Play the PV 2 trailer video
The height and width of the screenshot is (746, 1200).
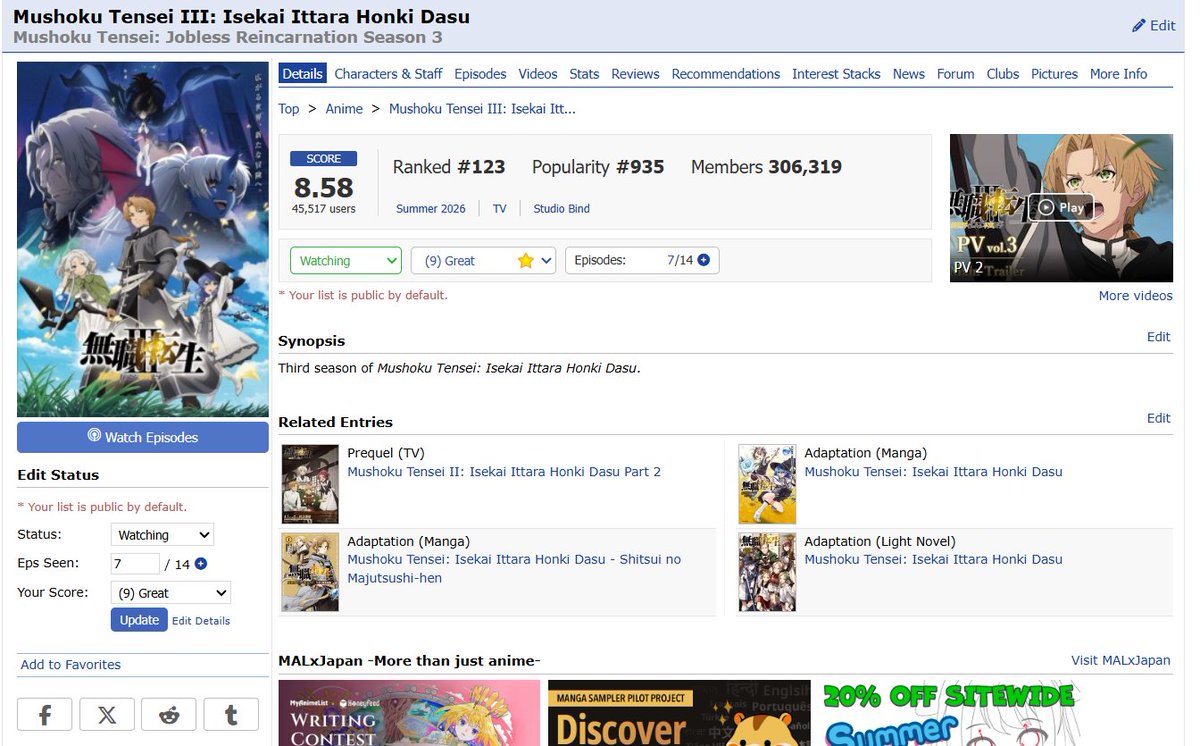coord(1061,208)
